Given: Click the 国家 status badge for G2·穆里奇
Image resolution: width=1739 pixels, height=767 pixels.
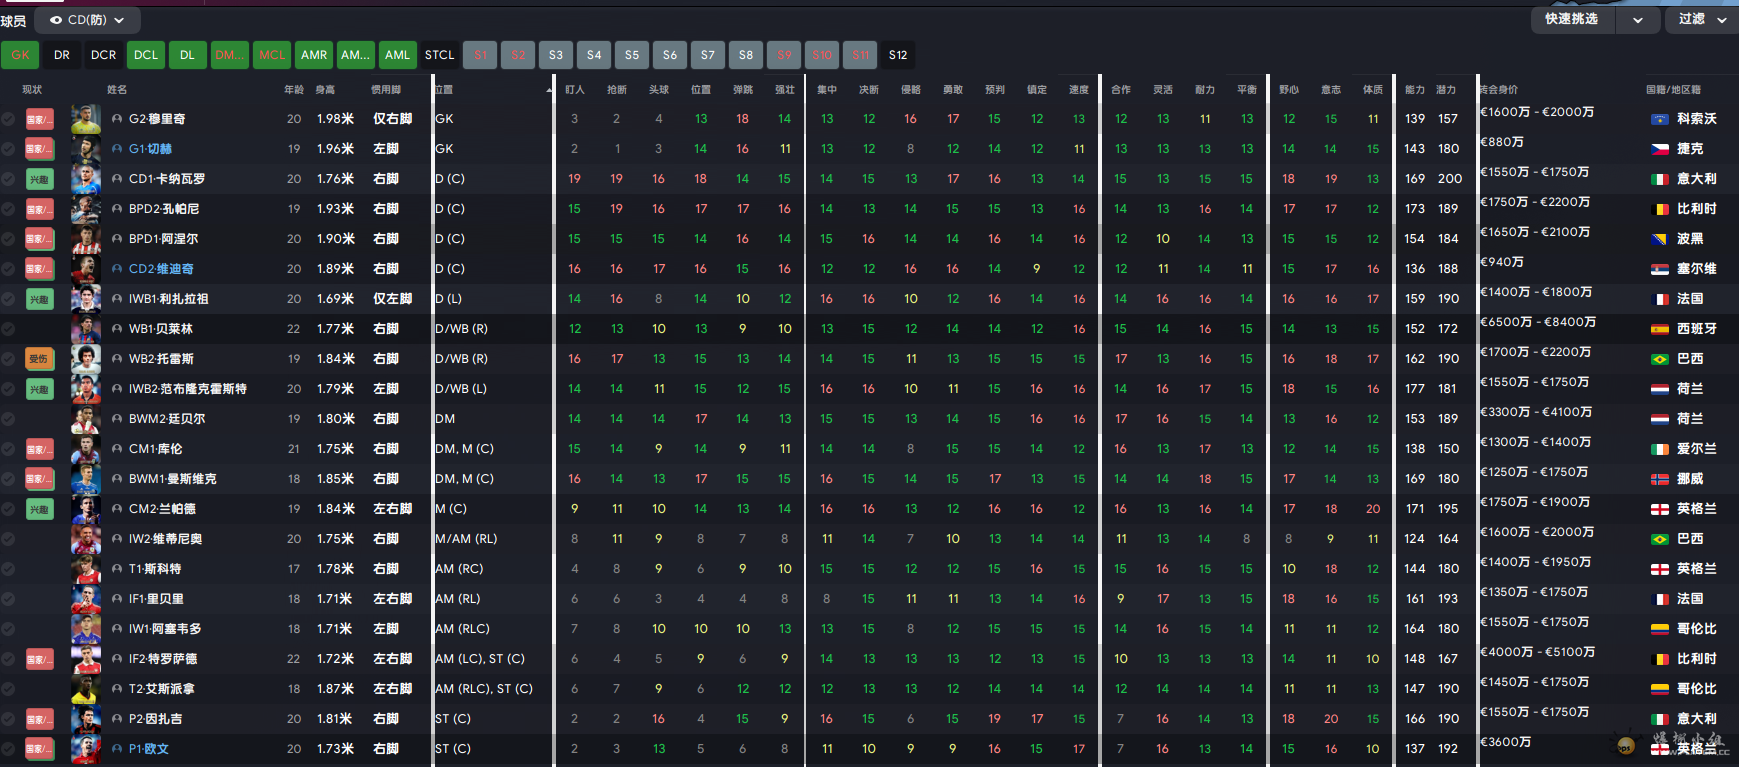Looking at the screenshot, I should click(39, 119).
